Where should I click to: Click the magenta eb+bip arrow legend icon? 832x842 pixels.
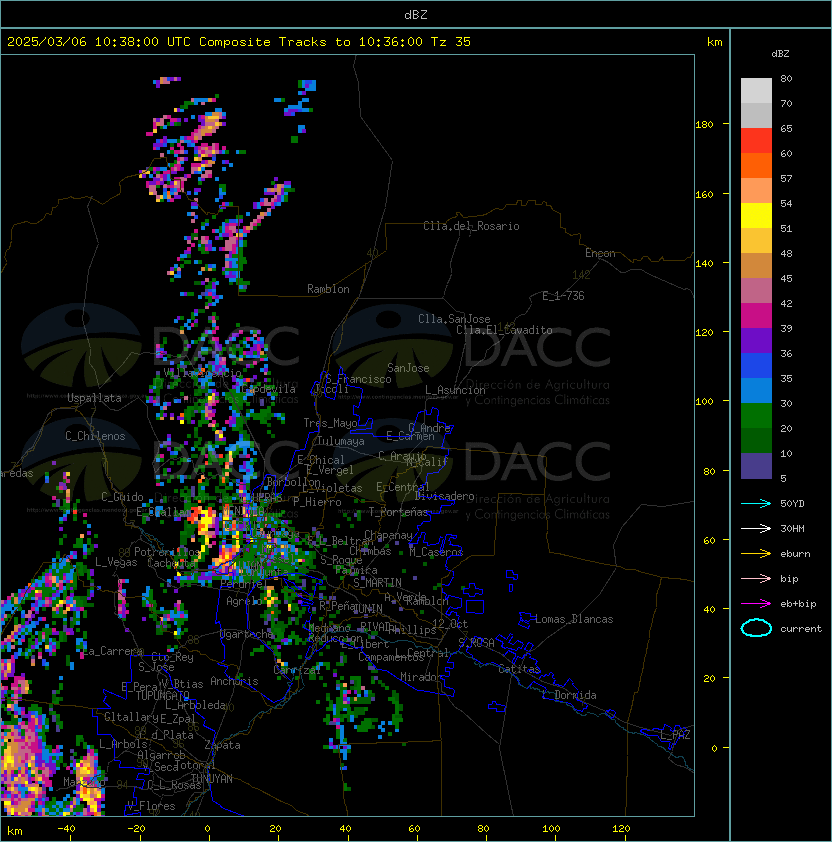[x=756, y=604]
